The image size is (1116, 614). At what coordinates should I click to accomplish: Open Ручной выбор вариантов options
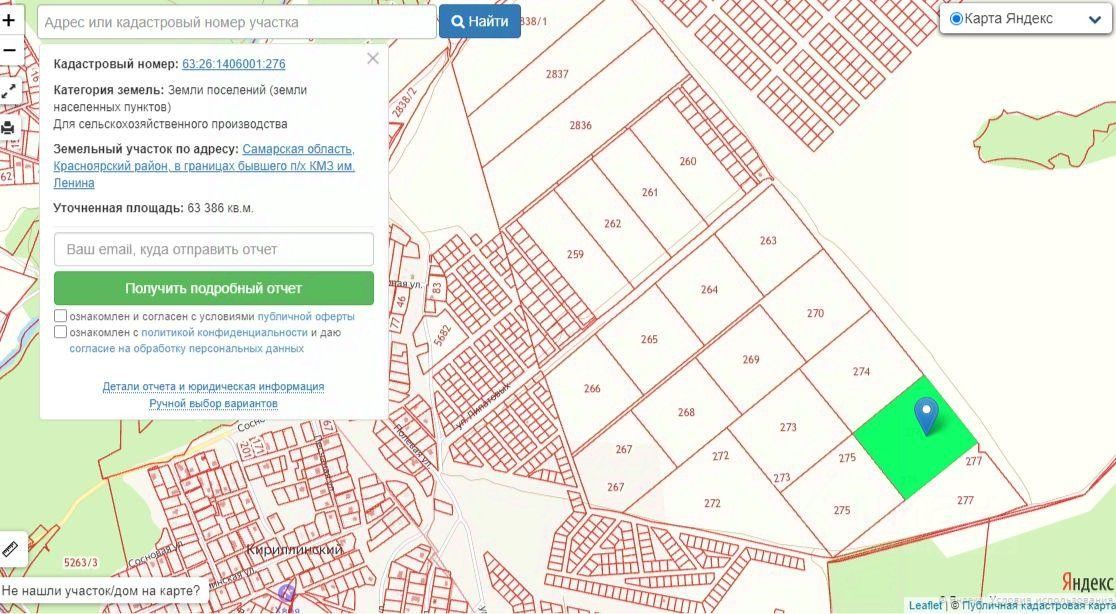click(214, 403)
